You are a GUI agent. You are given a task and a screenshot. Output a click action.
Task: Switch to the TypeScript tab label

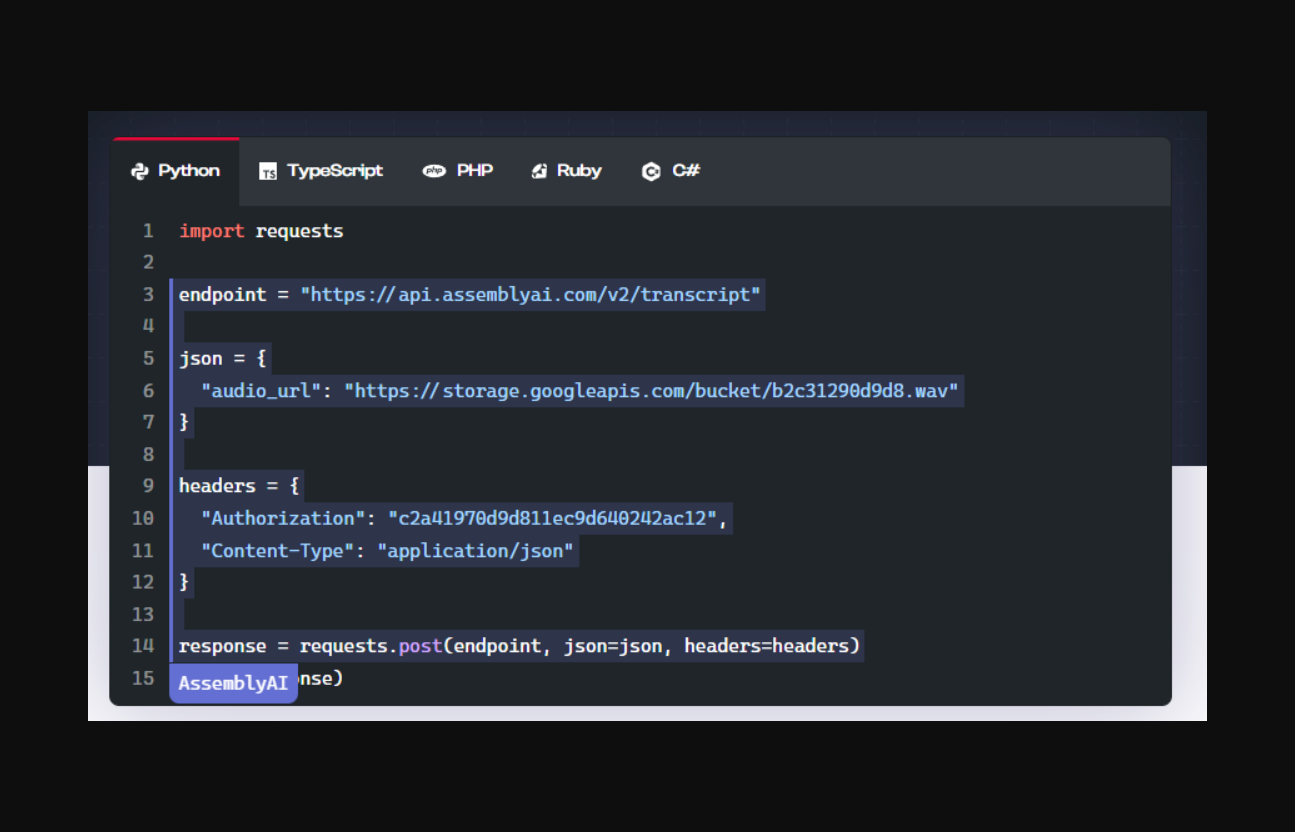pos(335,171)
